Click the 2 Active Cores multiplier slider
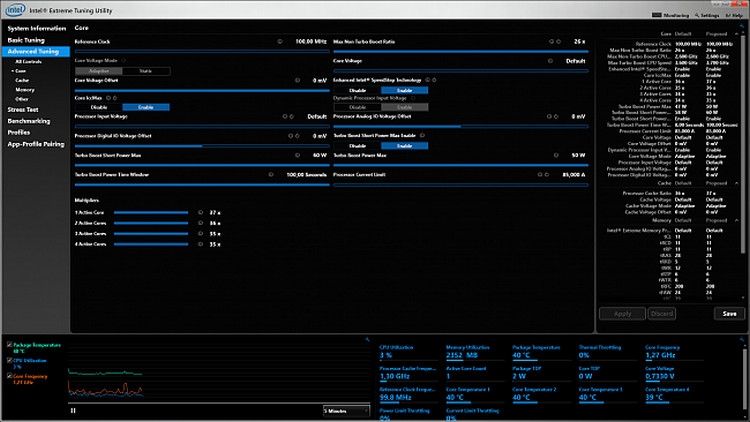Image resolution: width=750 pixels, height=422 pixels. click(x=151, y=223)
